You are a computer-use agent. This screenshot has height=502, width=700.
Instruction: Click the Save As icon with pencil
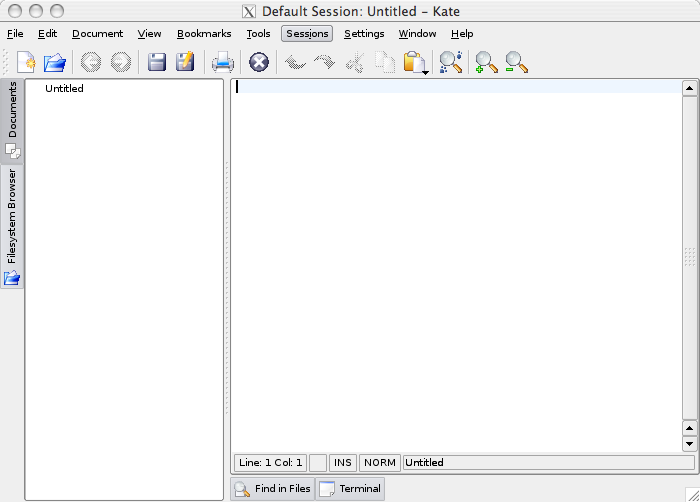pos(185,62)
